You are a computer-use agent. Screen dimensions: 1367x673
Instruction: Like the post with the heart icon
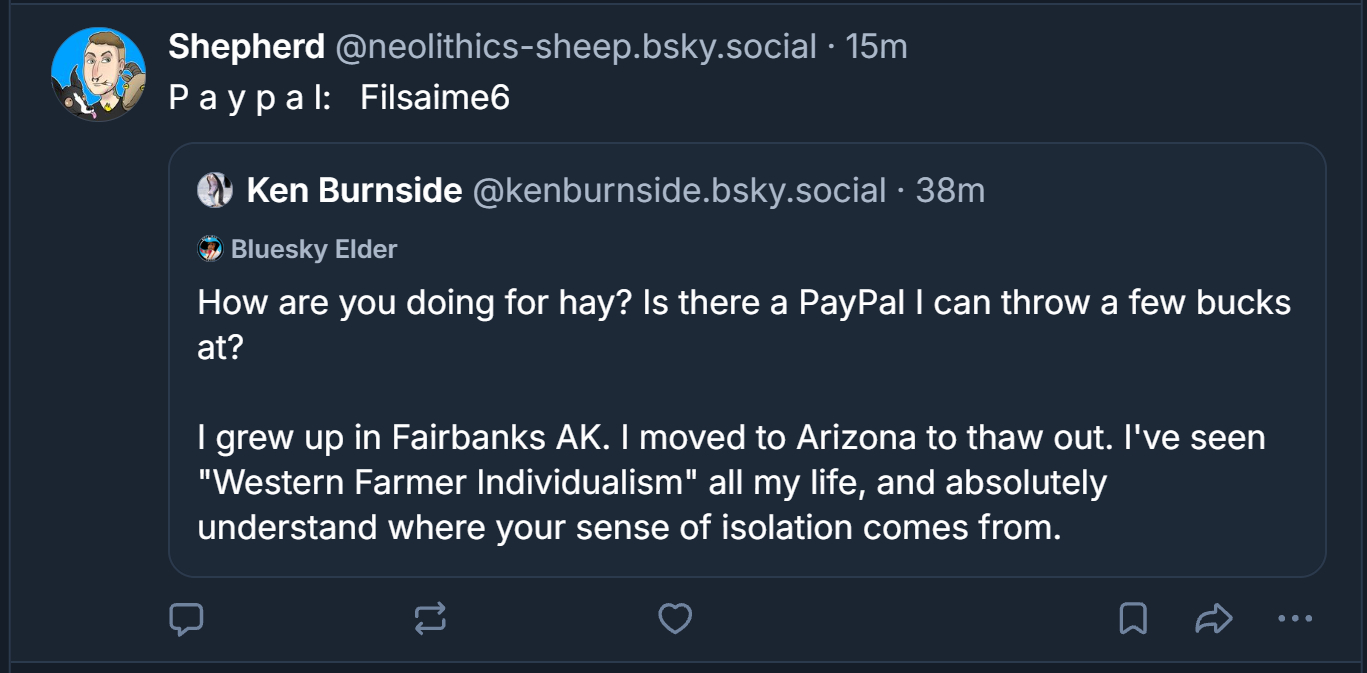coord(675,620)
